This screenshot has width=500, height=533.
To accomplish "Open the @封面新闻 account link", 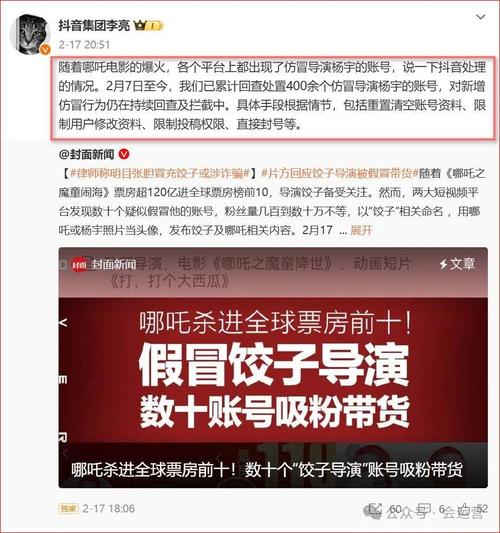I will point(86,155).
